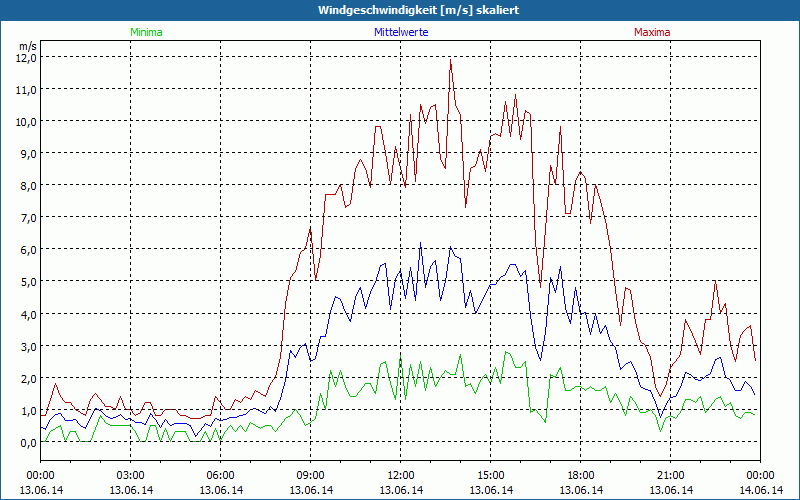Click the 2,0 y-axis value
The width and height of the screenshot is (800, 500).
tap(28, 379)
